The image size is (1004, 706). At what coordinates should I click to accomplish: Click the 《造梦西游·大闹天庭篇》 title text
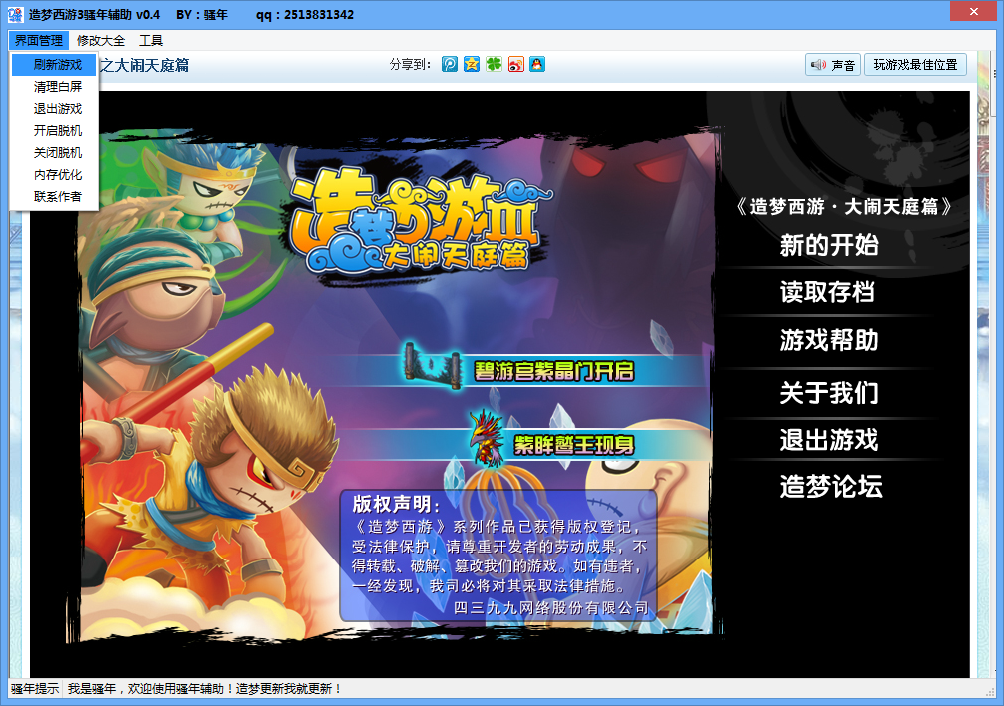click(x=844, y=206)
